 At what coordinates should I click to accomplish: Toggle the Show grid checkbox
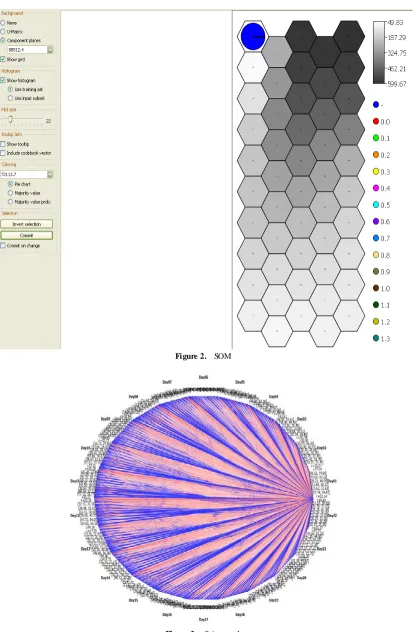click(3, 59)
